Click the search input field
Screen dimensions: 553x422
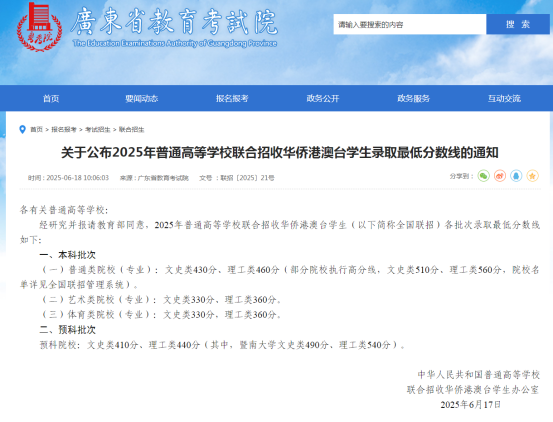[x=410, y=24]
